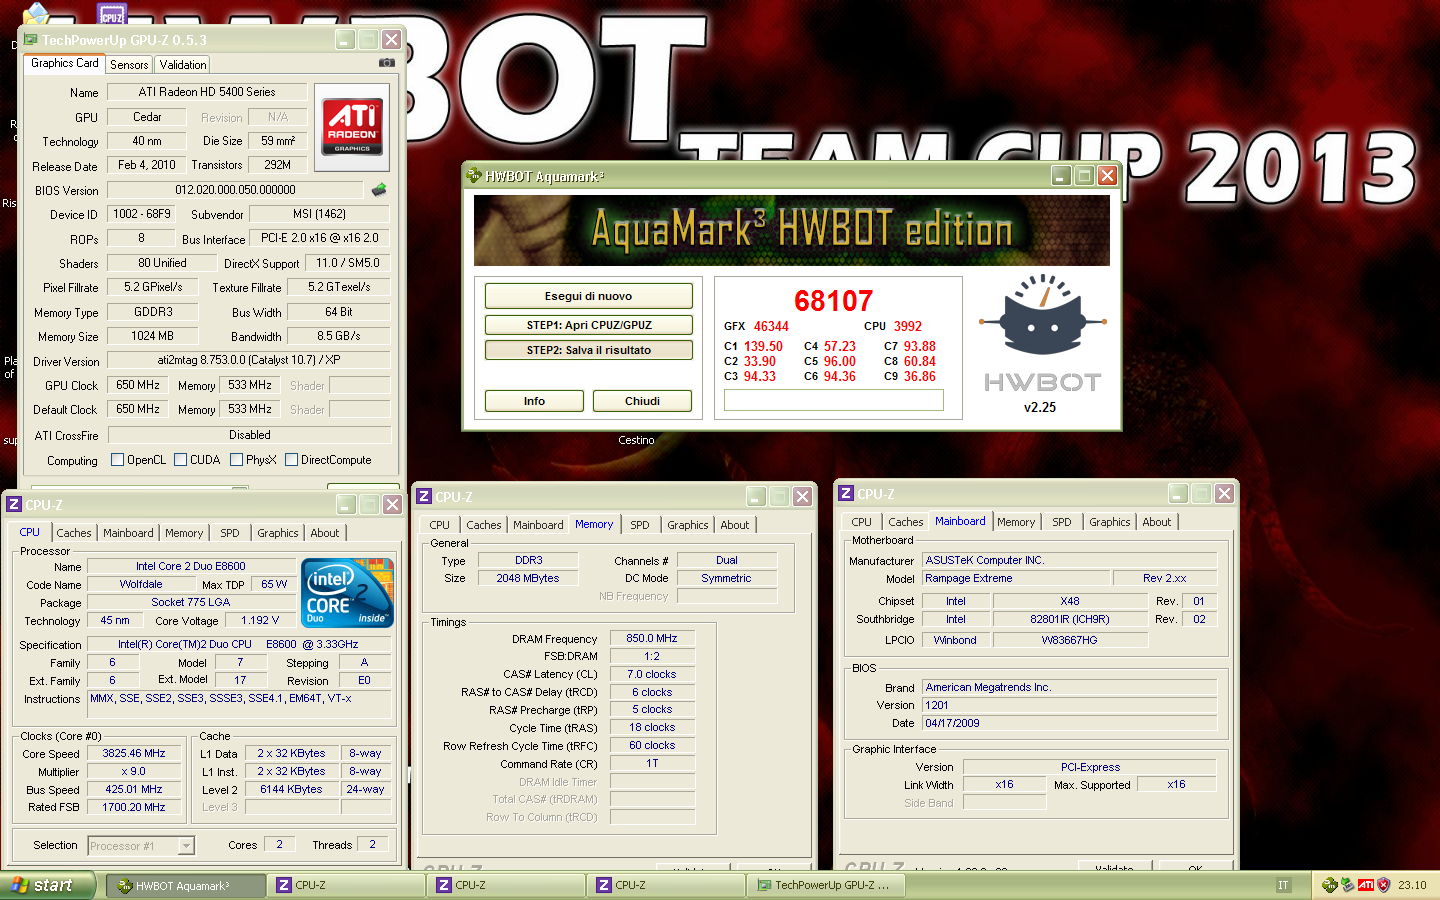Click the folder desktop icon at top left
This screenshot has height=900, width=1440.
pyautogui.click(x=36, y=13)
